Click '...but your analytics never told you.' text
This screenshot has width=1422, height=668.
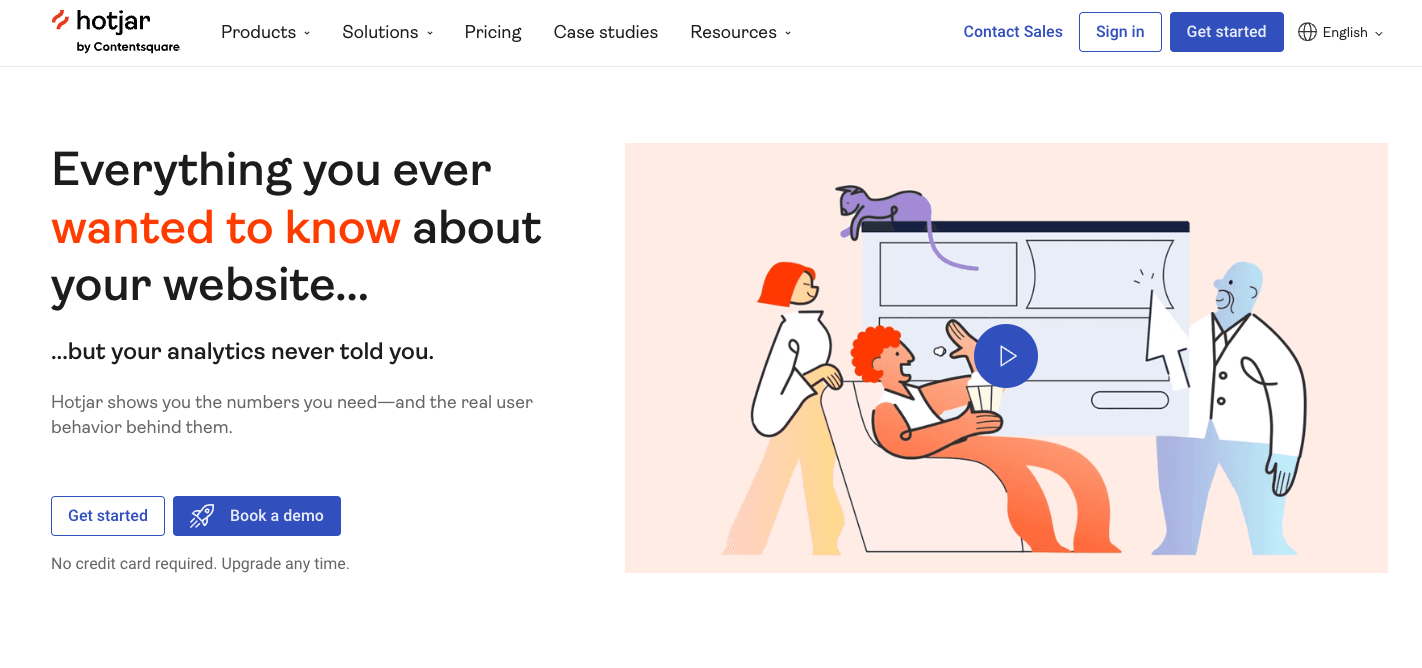[243, 352]
